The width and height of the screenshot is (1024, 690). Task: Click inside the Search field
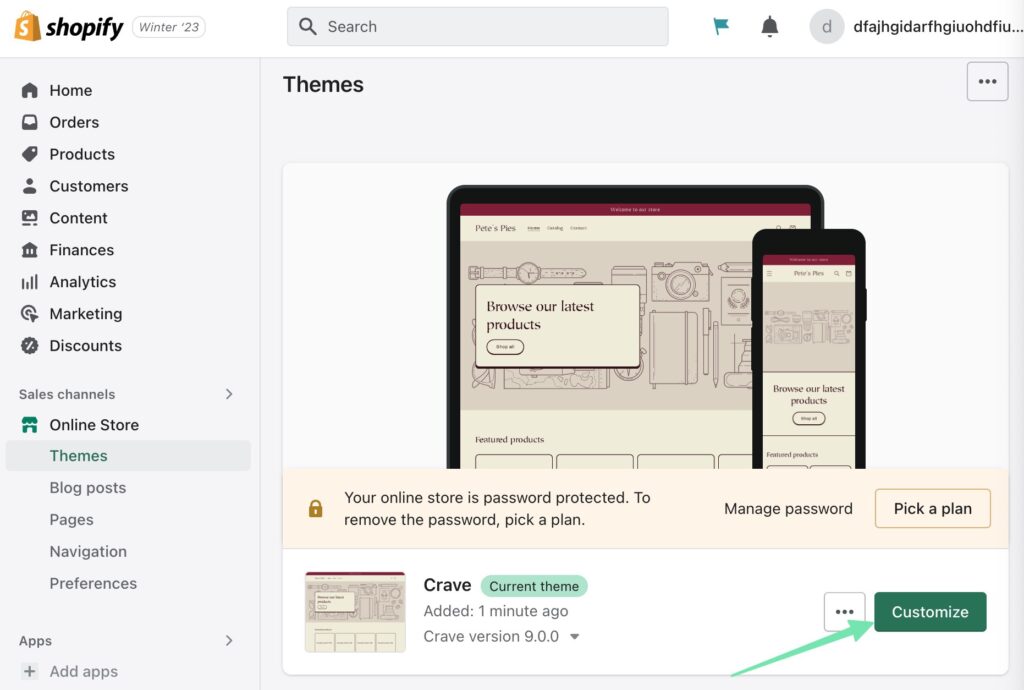[x=477, y=26]
